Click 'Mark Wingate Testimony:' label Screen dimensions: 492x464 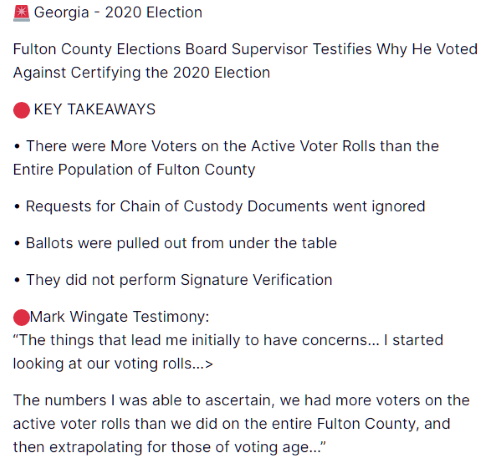pyautogui.click(x=119, y=317)
